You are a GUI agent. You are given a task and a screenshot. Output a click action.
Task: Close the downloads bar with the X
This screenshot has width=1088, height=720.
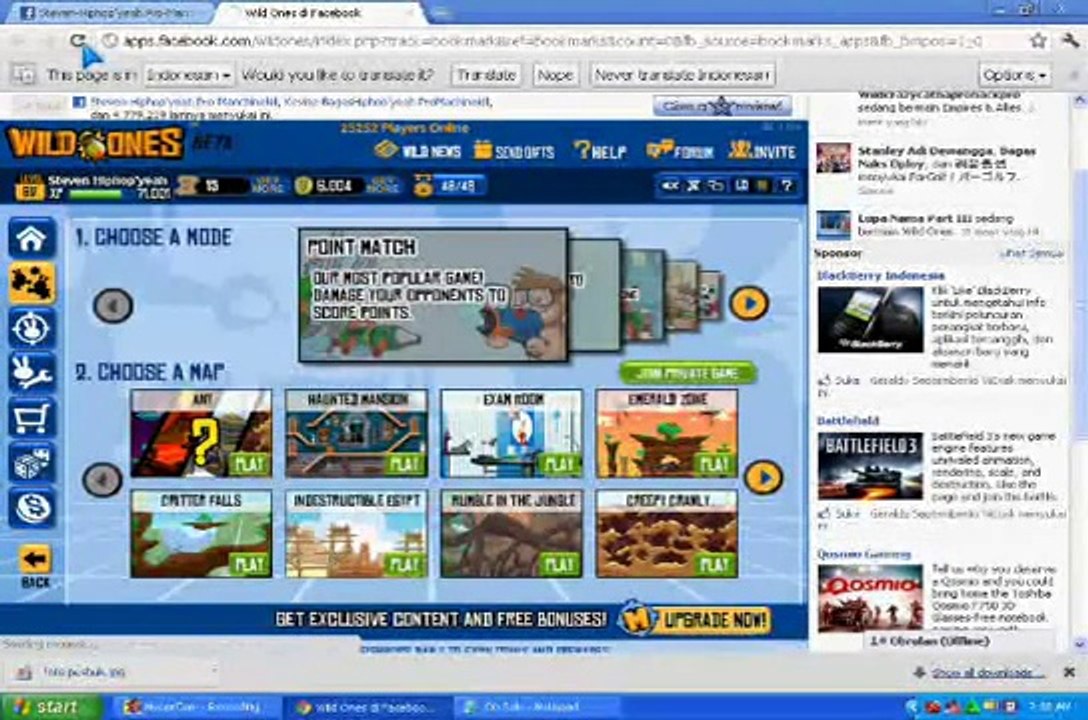(1069, 672)
